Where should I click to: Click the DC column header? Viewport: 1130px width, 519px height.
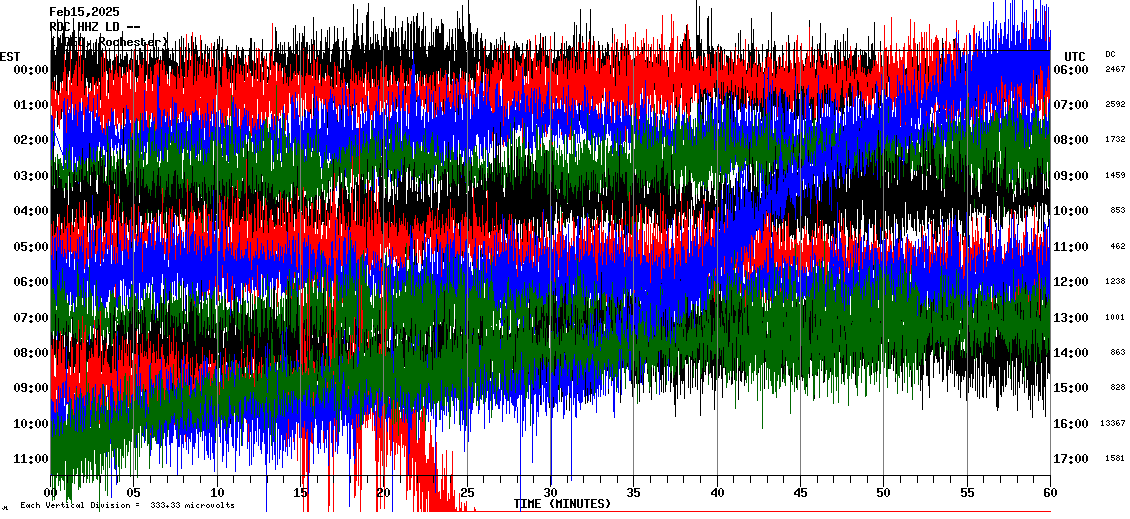tap(1110, 54)
